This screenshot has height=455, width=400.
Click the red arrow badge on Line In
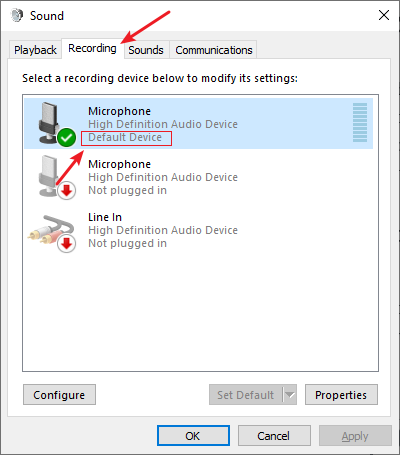[67, 244]
